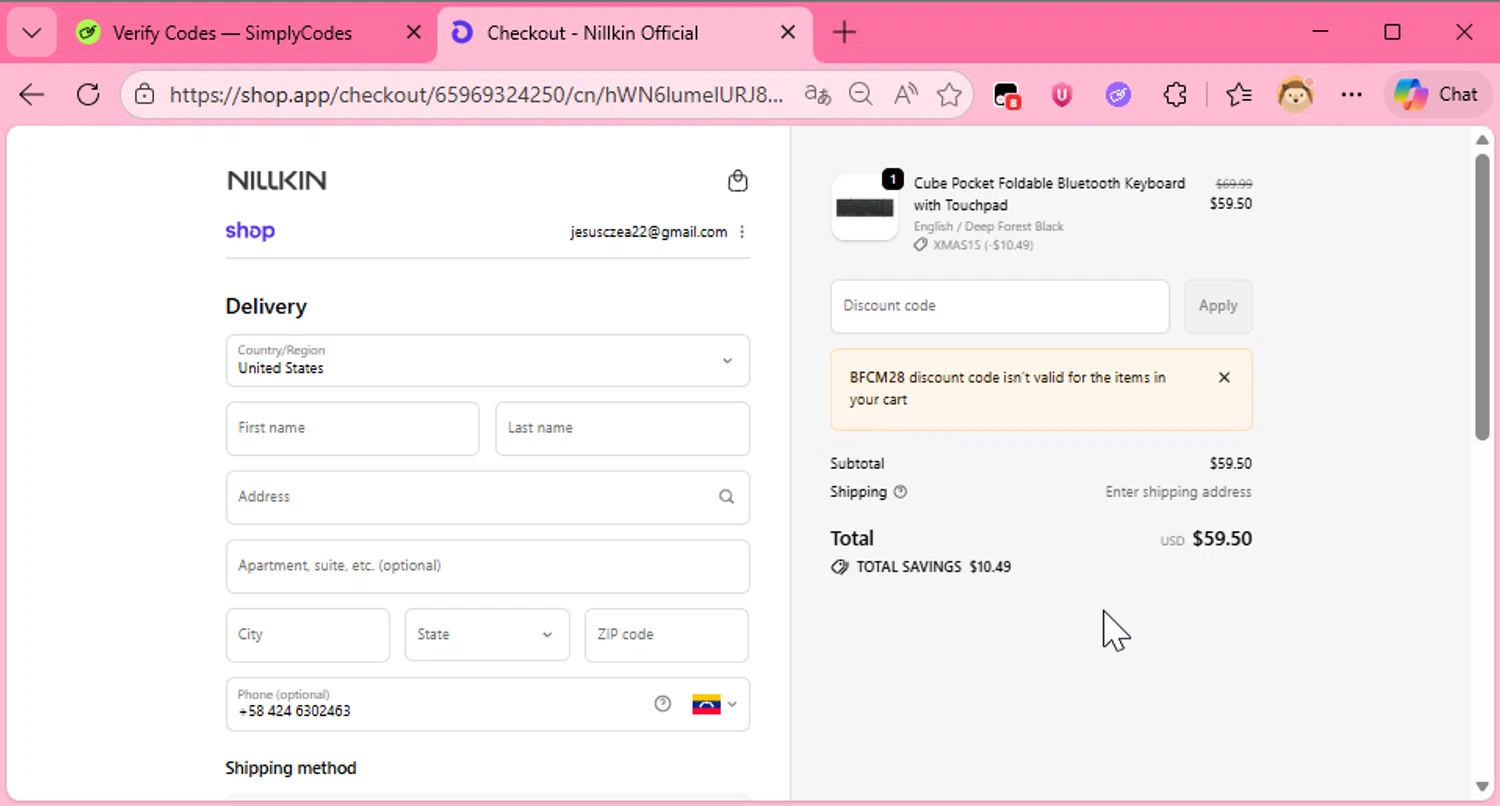Click the address search magnifier icon
1500x806 pixels.
tap(726, 497)
